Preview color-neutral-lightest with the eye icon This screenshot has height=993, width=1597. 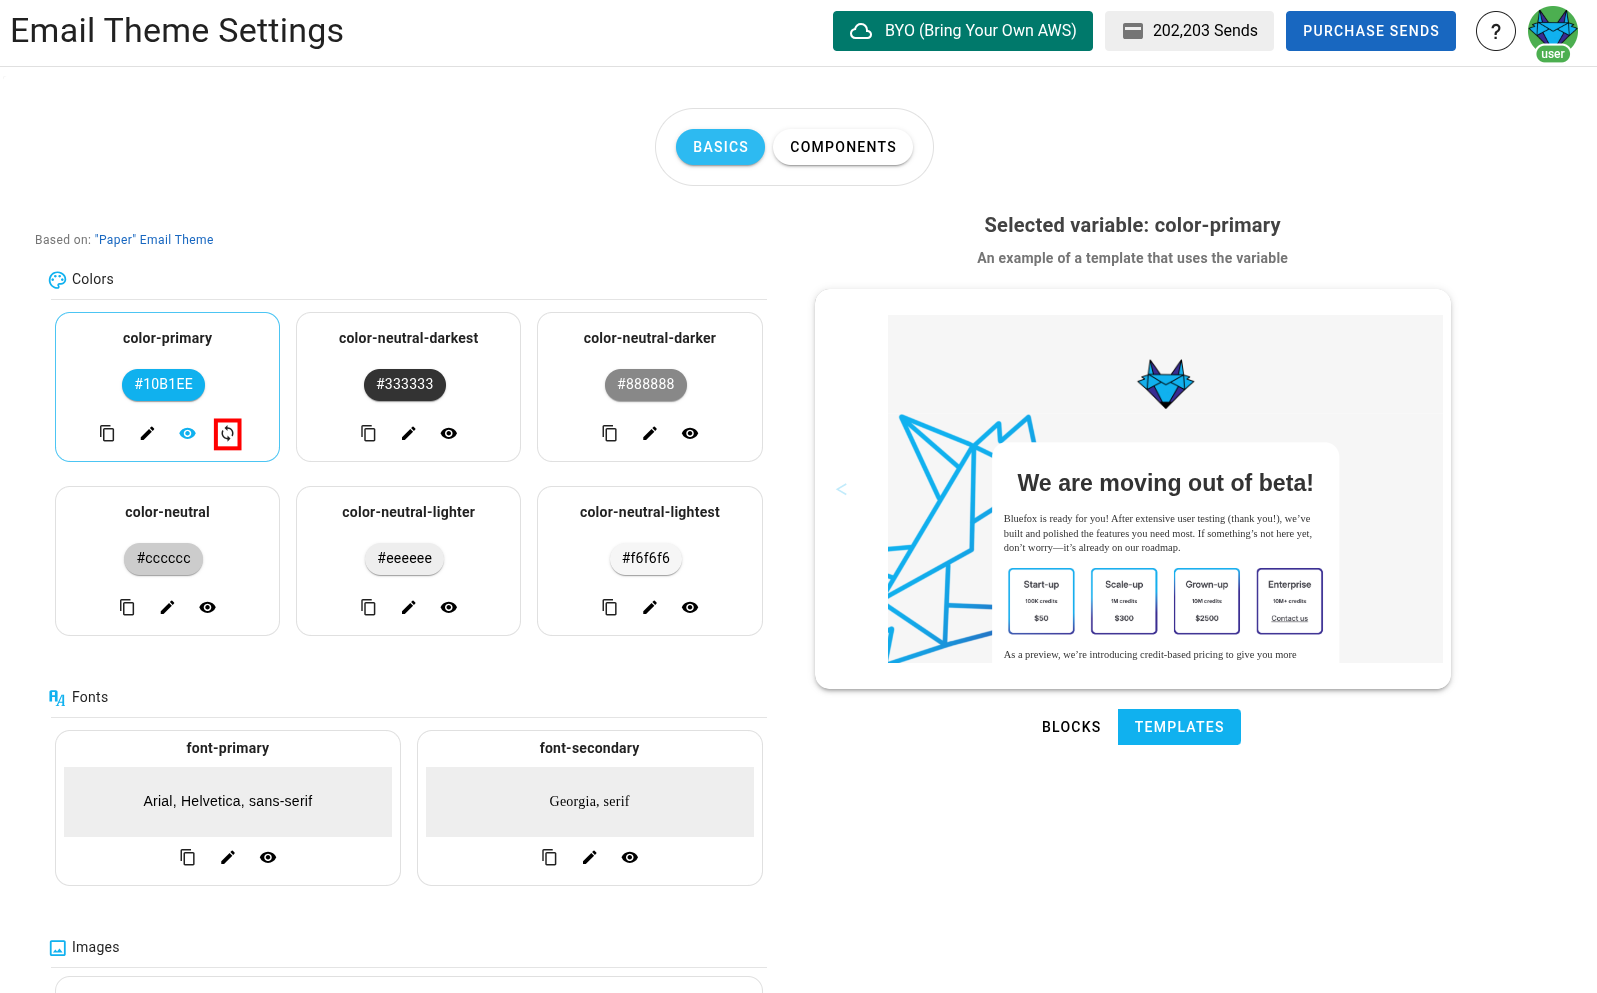690,607
